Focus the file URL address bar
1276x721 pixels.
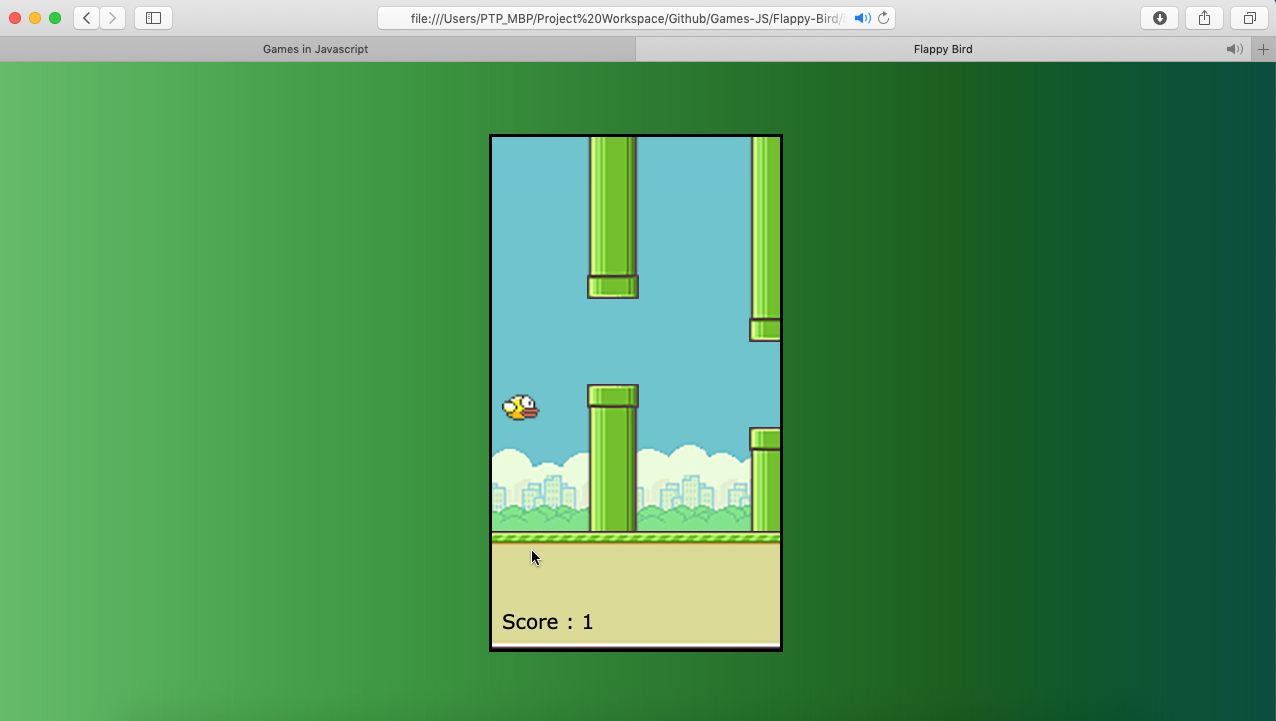(x=636, y=18)
